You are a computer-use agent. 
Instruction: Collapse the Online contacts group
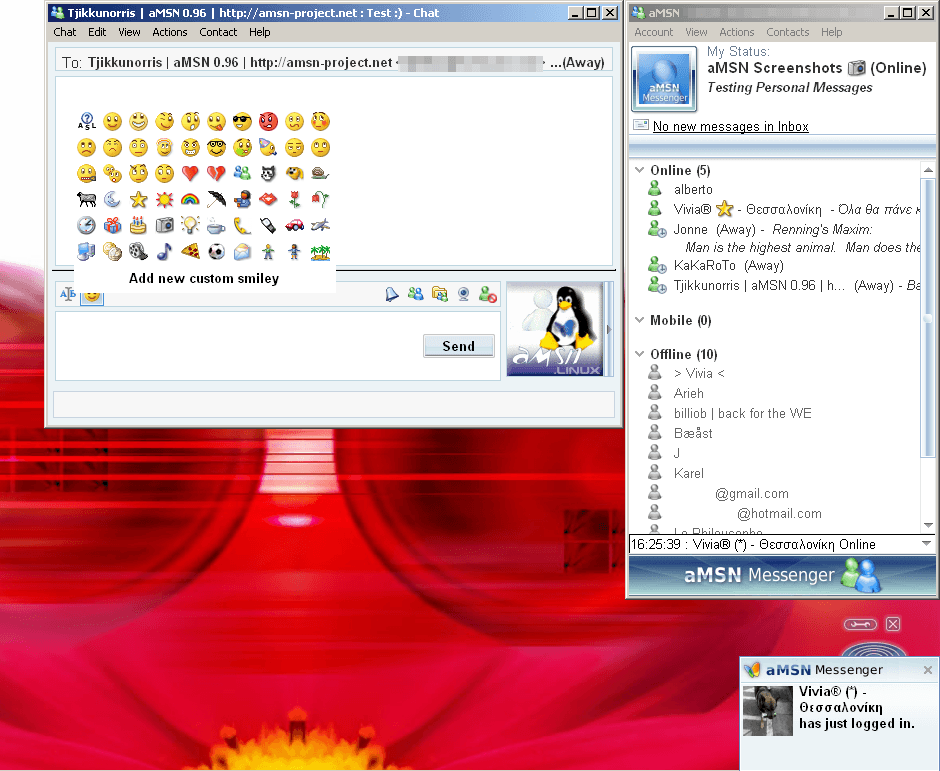[x=639, y=170]
